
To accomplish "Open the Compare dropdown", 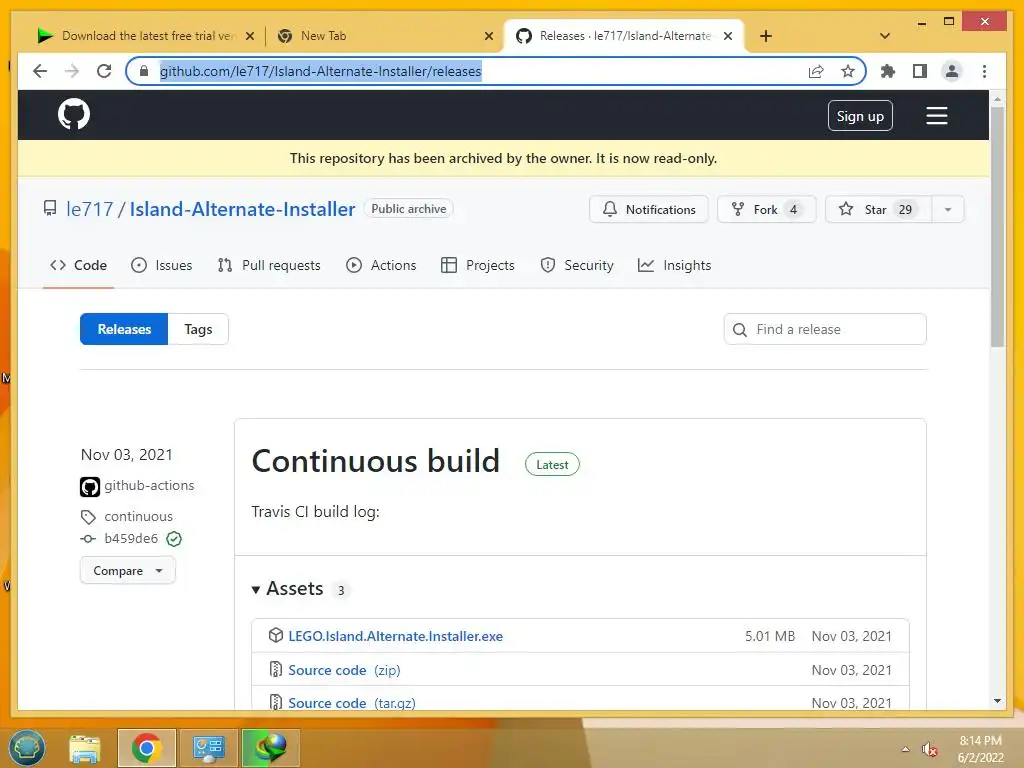I will 128,570.
